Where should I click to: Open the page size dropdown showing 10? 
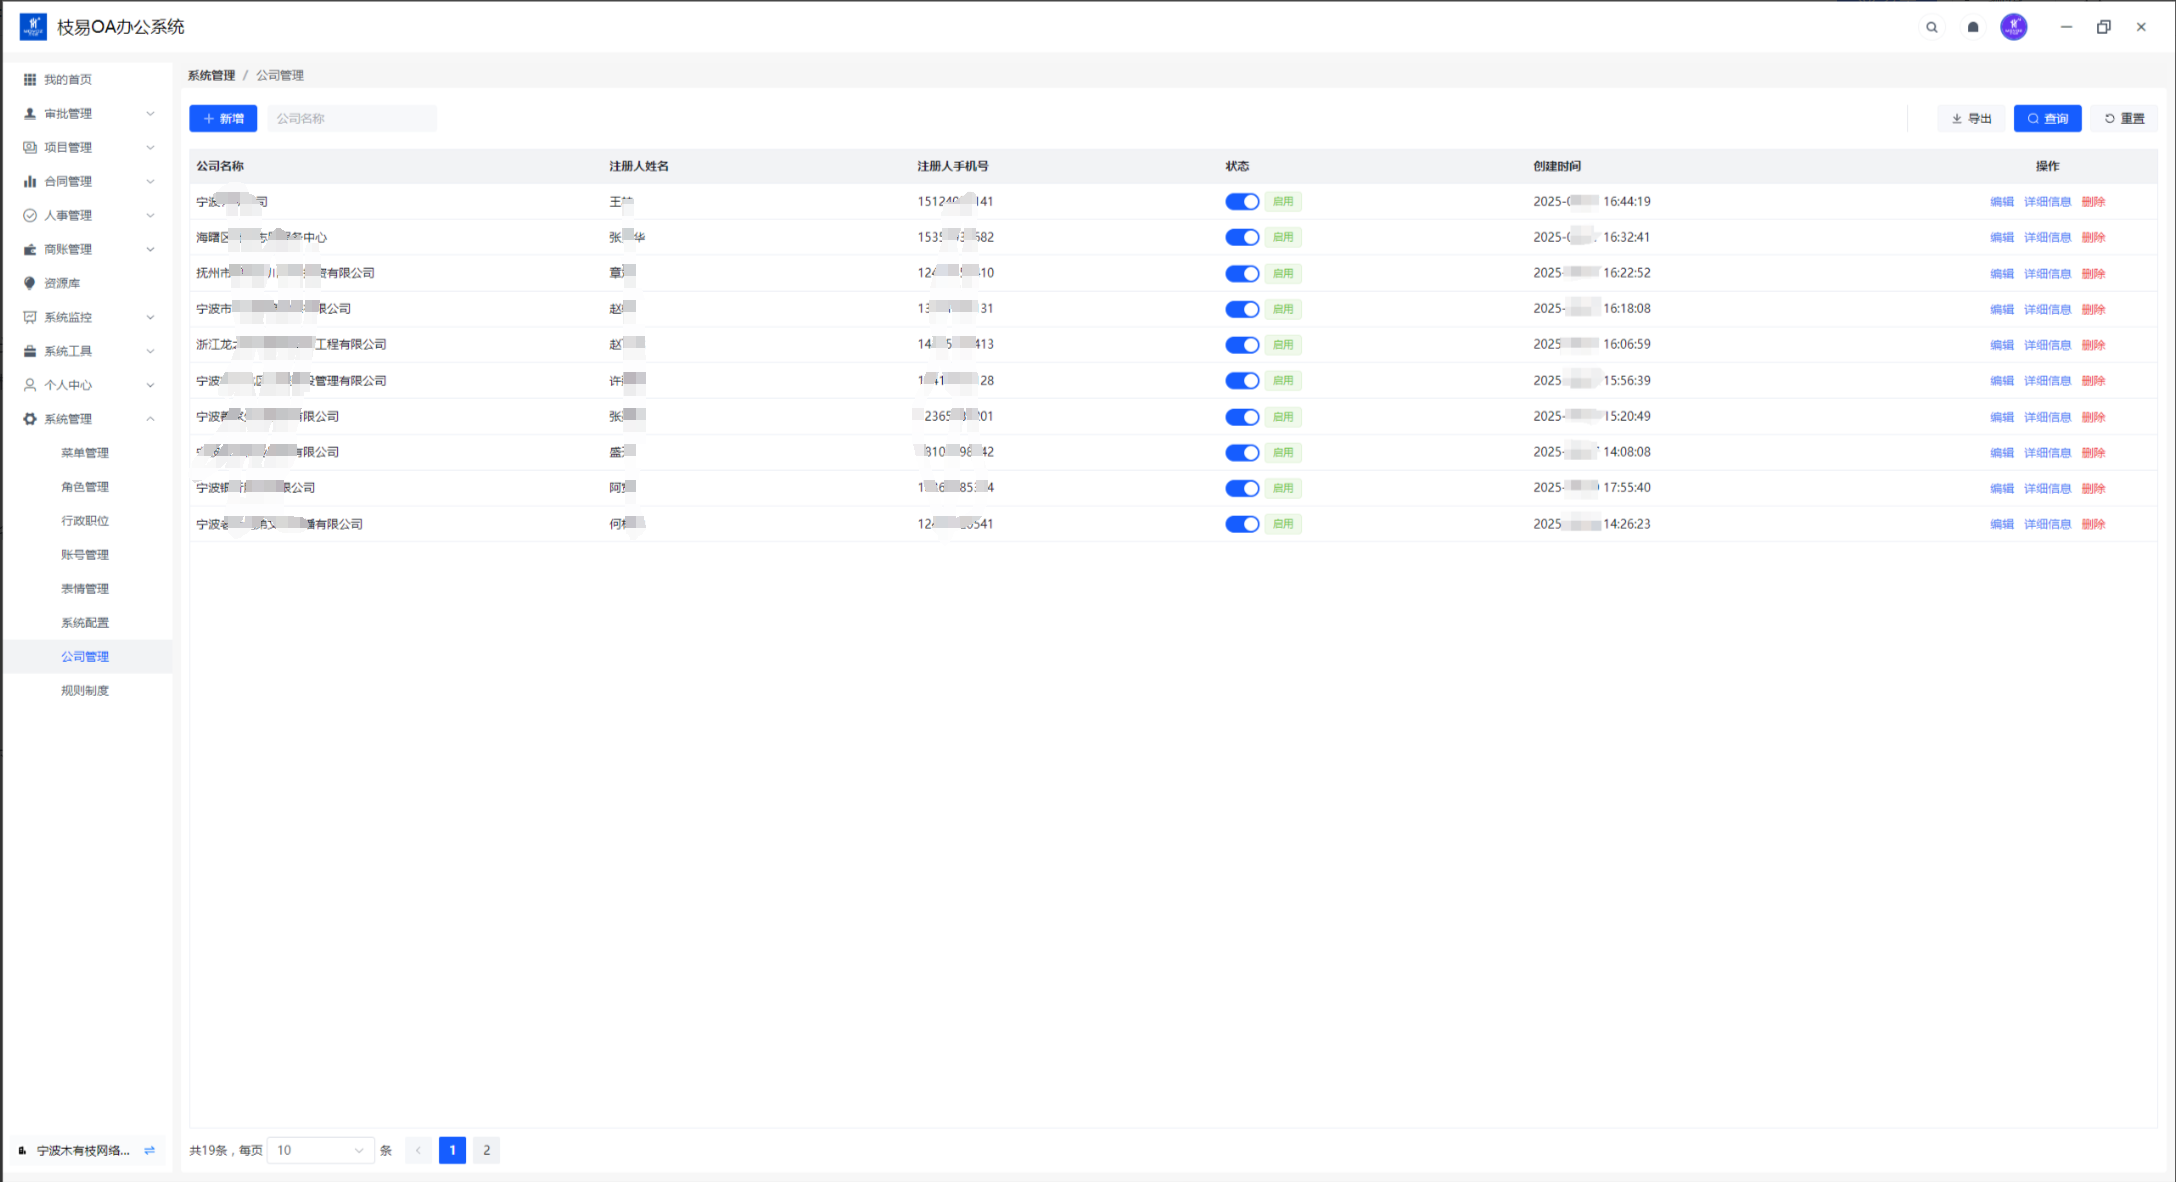tap(320, 1150)
